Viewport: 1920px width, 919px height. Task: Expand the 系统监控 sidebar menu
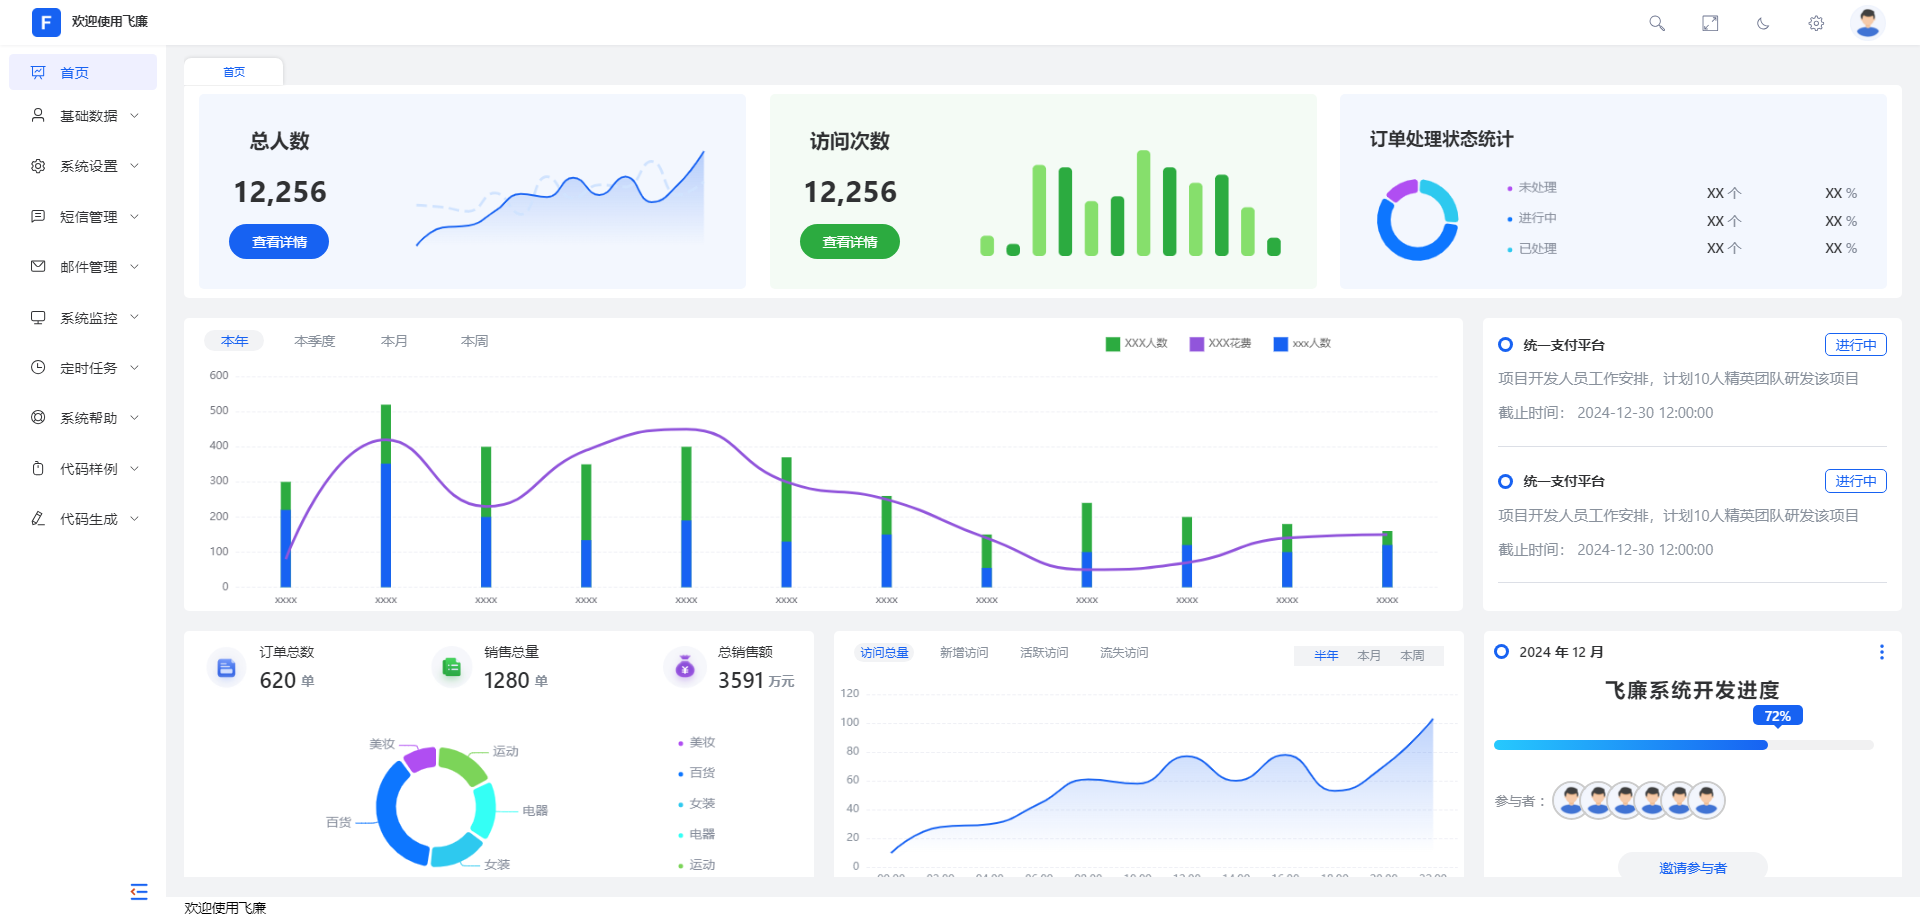[88, 318]
